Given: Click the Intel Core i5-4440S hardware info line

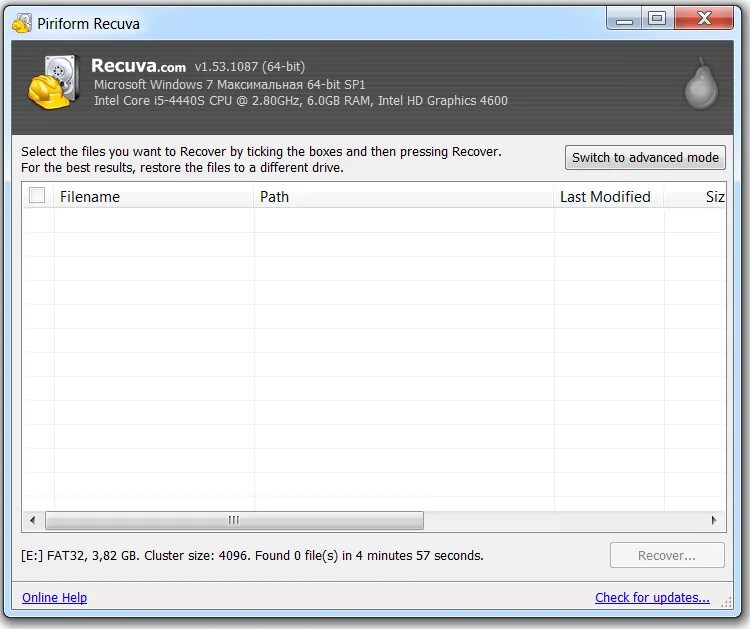Looking at the screenshot, I should [x=301, y=101].
